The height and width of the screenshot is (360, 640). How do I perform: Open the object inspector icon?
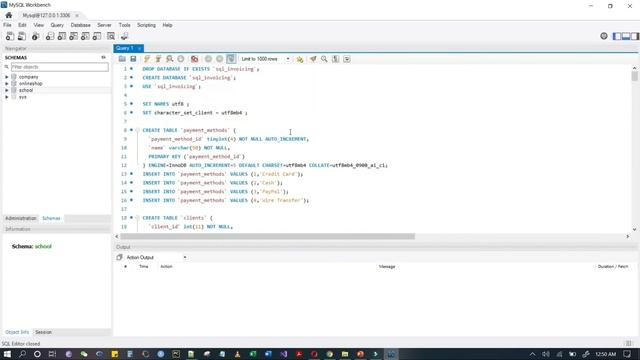[x=36, y=36]
